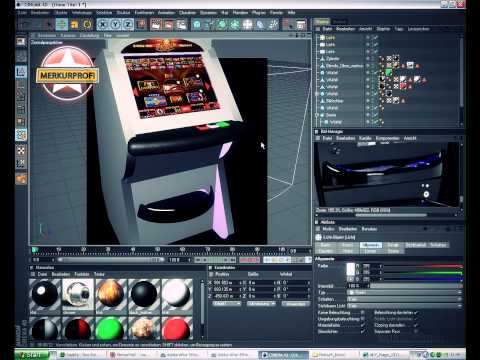Open the Abmessung dropdown in Koordinaten manager

coord(261,304)
